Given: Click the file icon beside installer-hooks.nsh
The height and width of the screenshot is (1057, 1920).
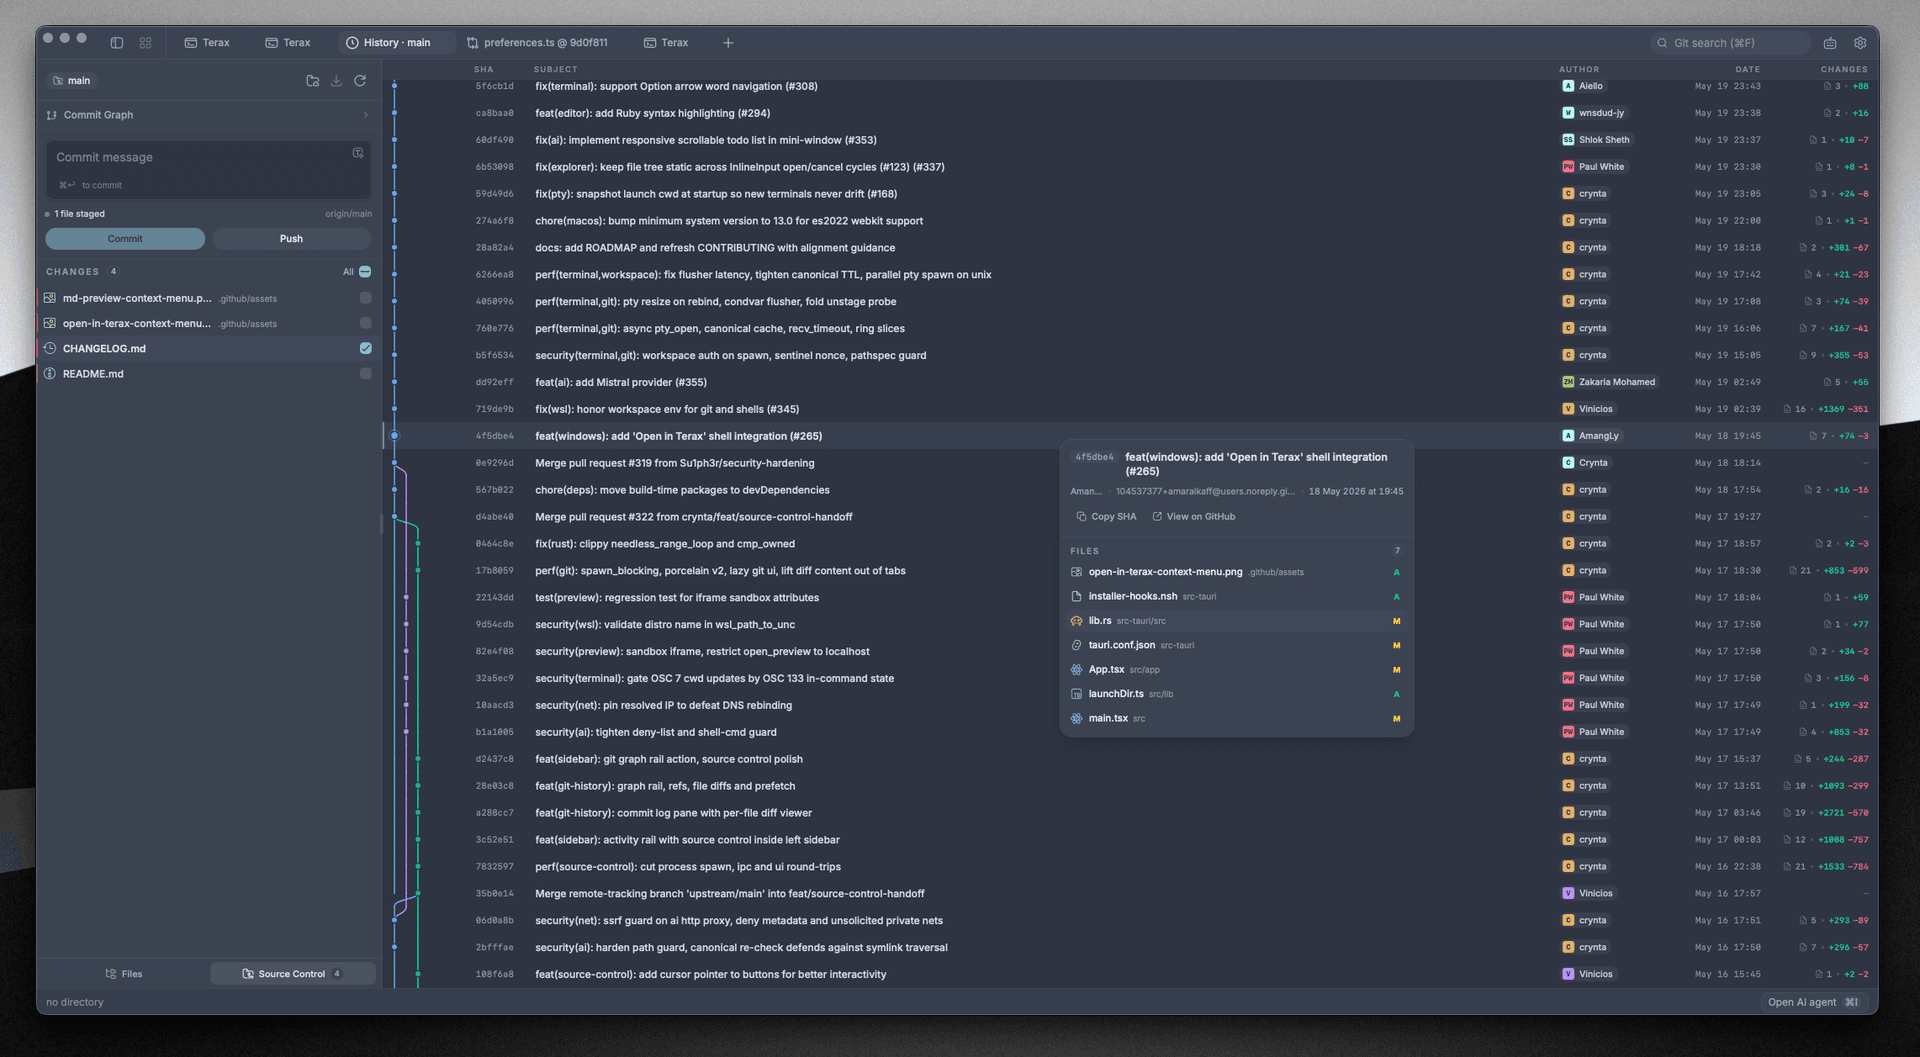Looking at the screenshot, I should coord(1076,596).
